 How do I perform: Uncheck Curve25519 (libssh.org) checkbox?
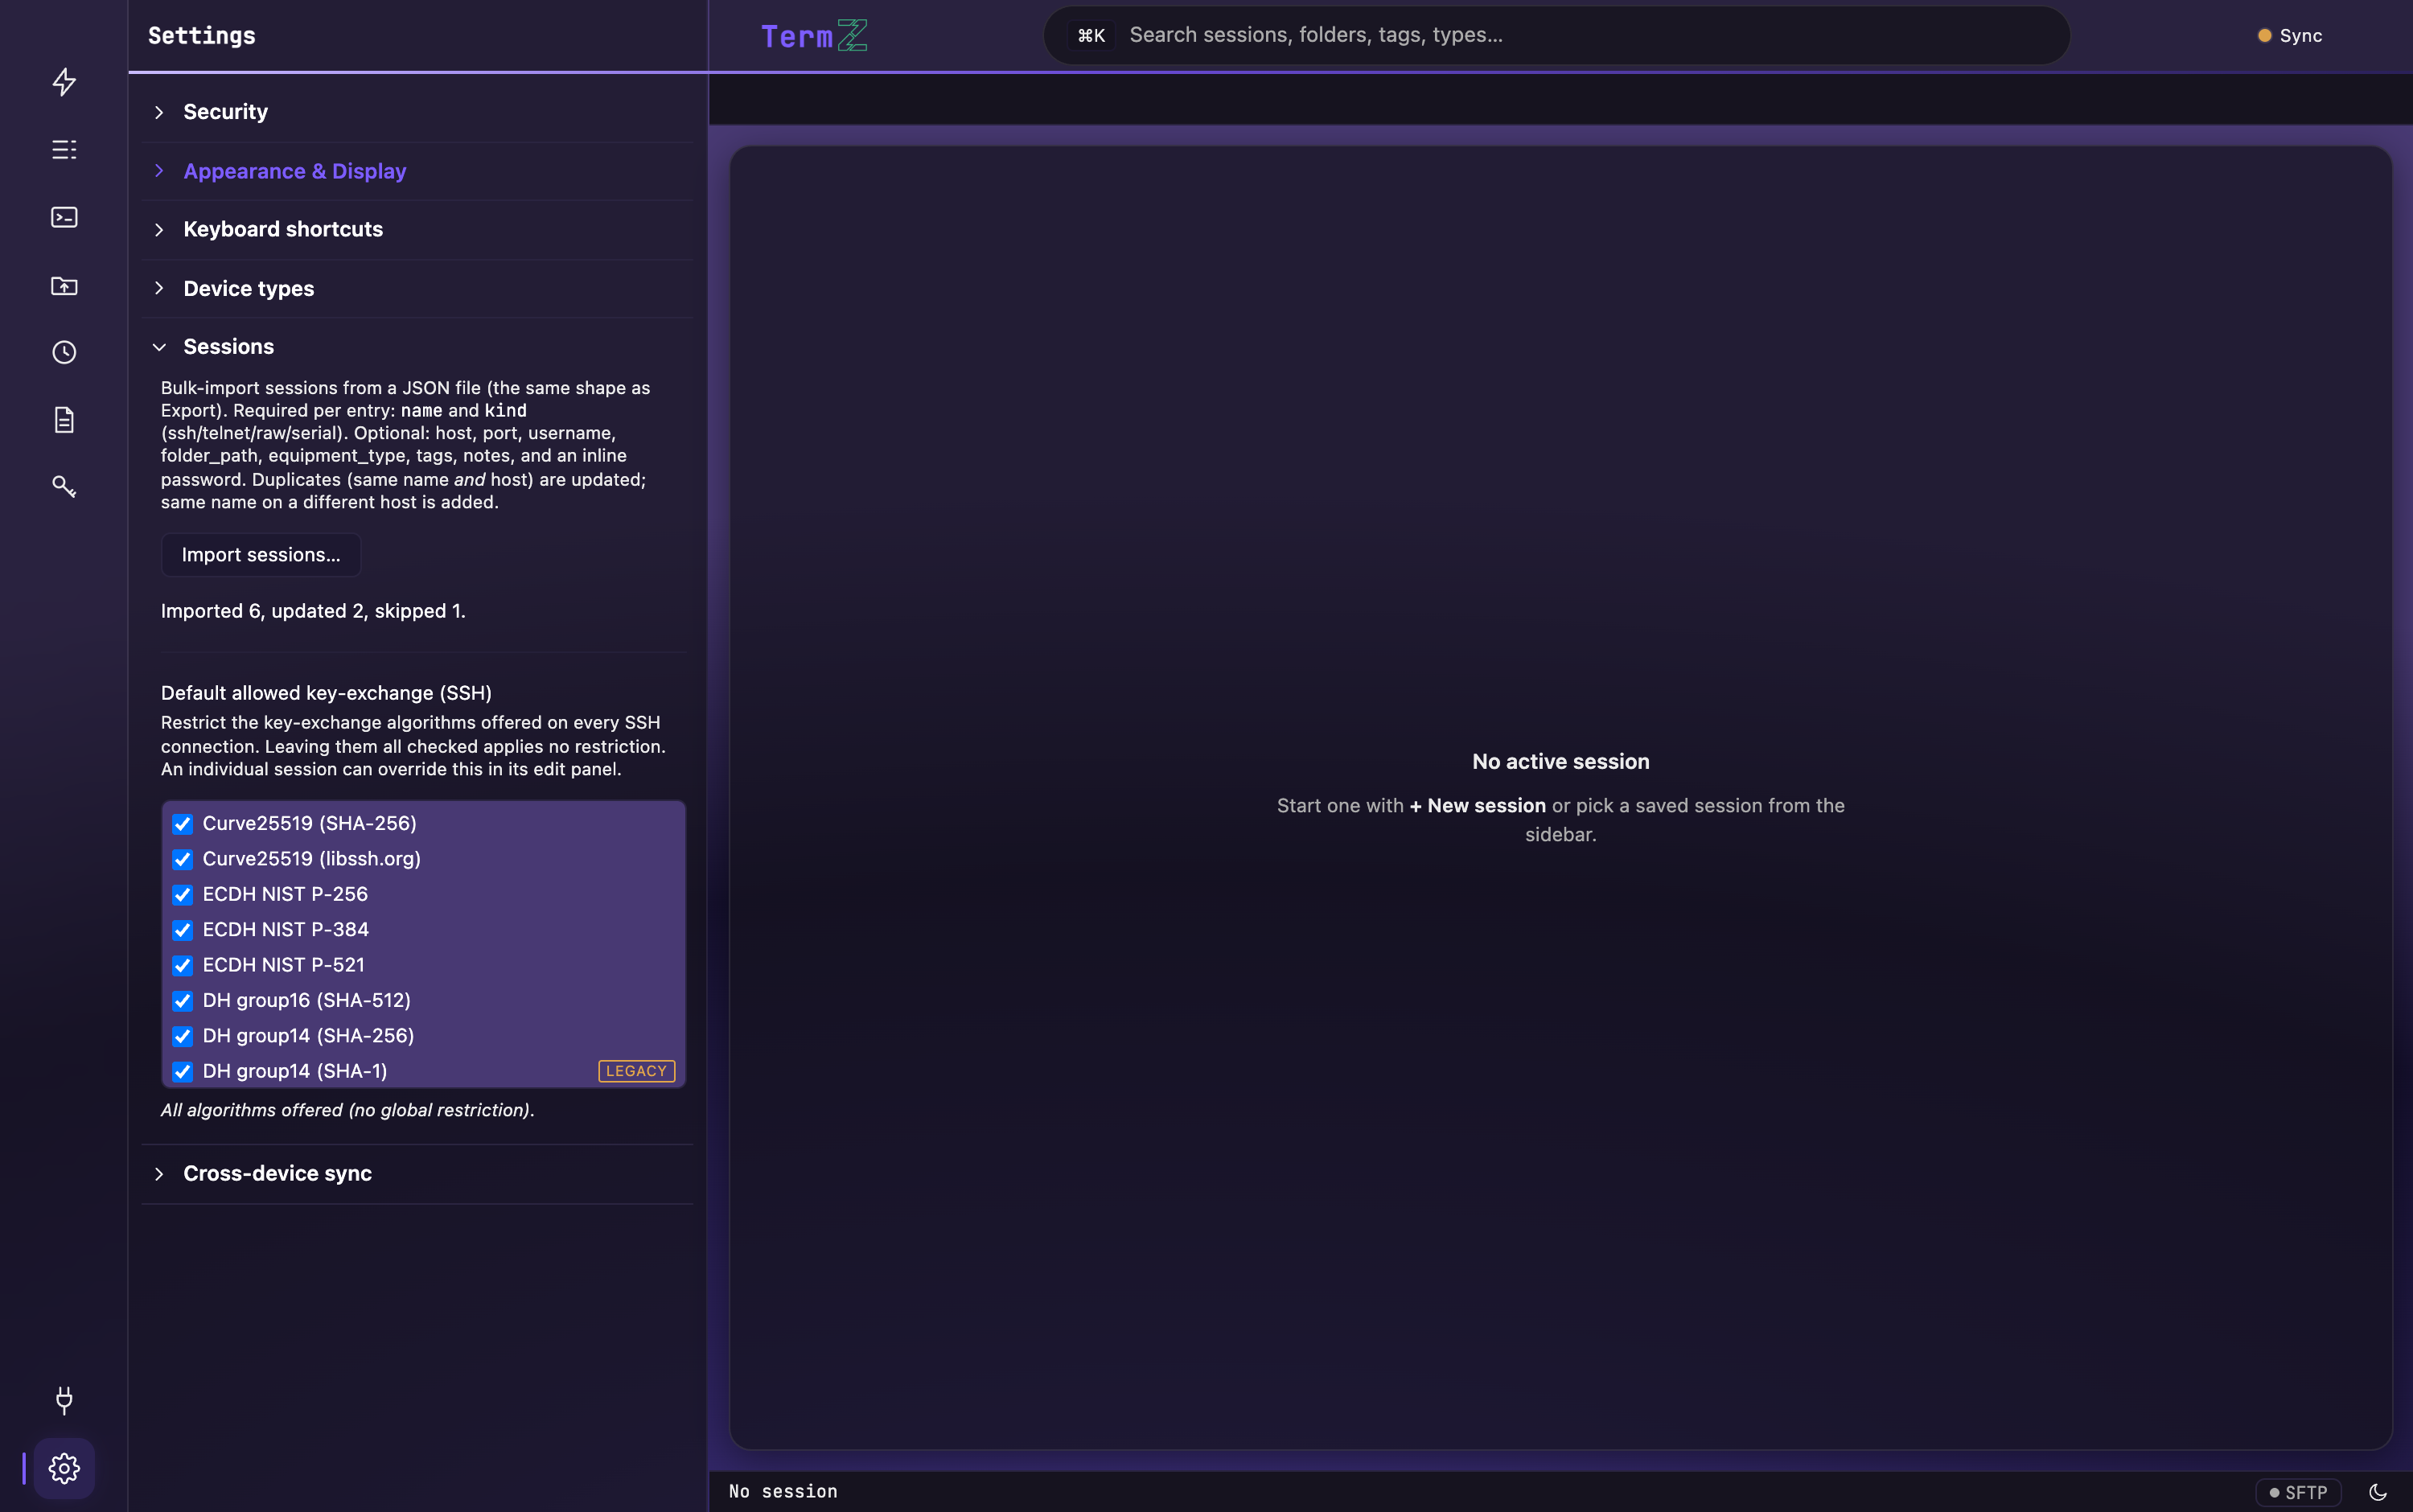pos(182,859)
